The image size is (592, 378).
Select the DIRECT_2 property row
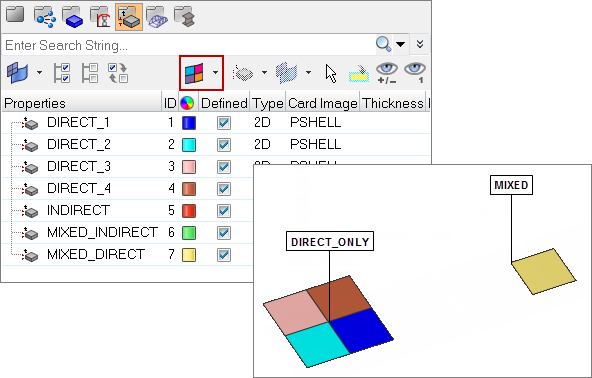pos(216,144)
